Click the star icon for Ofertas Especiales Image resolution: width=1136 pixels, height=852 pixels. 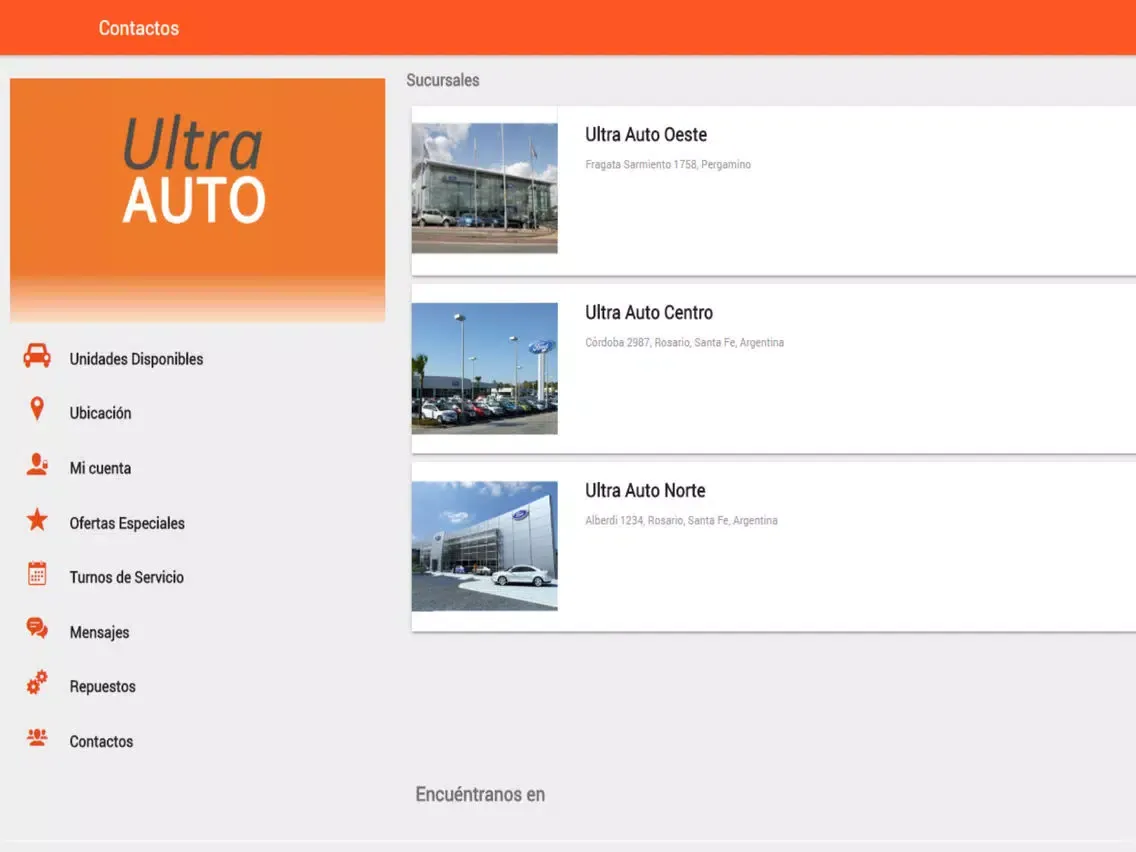point(37,519)
